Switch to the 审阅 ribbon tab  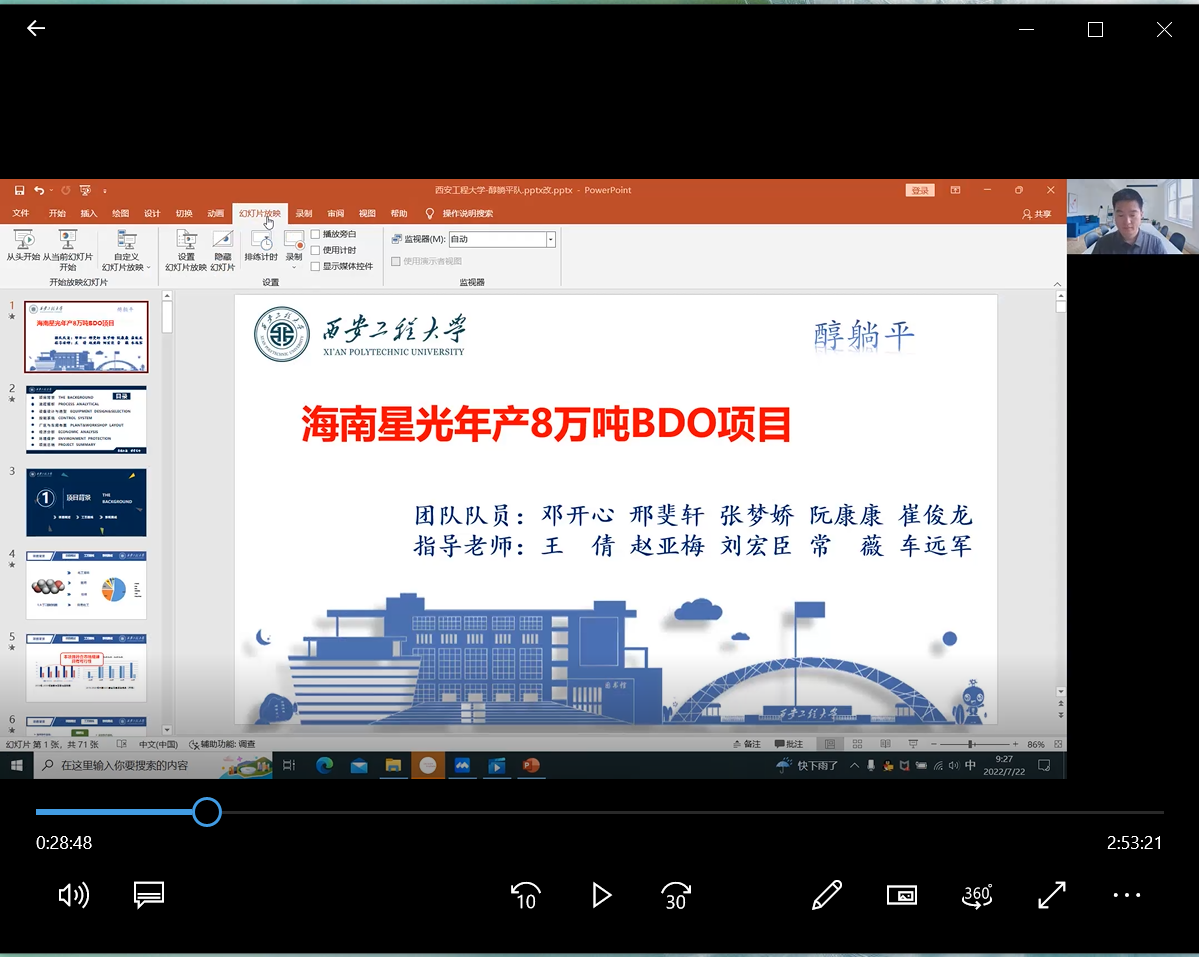click(336, 213)
